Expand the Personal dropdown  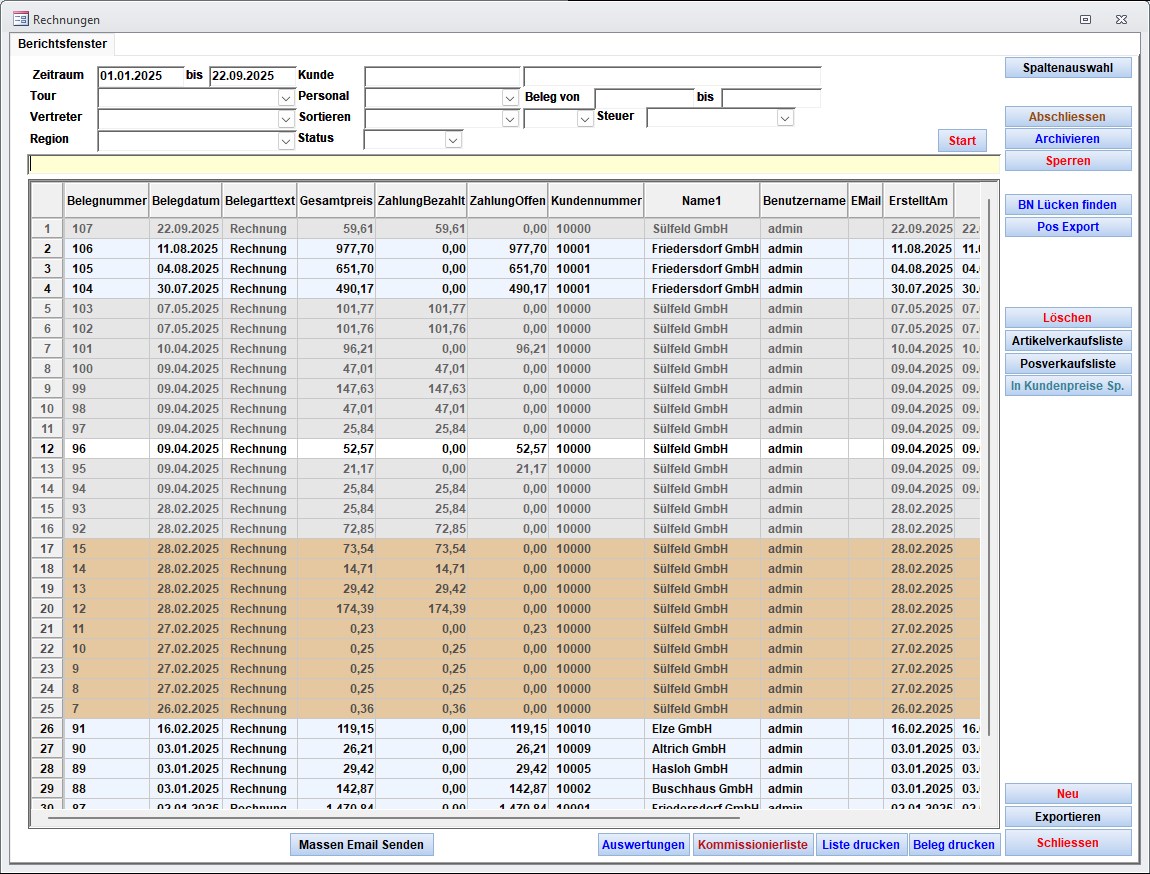[509, 98]
